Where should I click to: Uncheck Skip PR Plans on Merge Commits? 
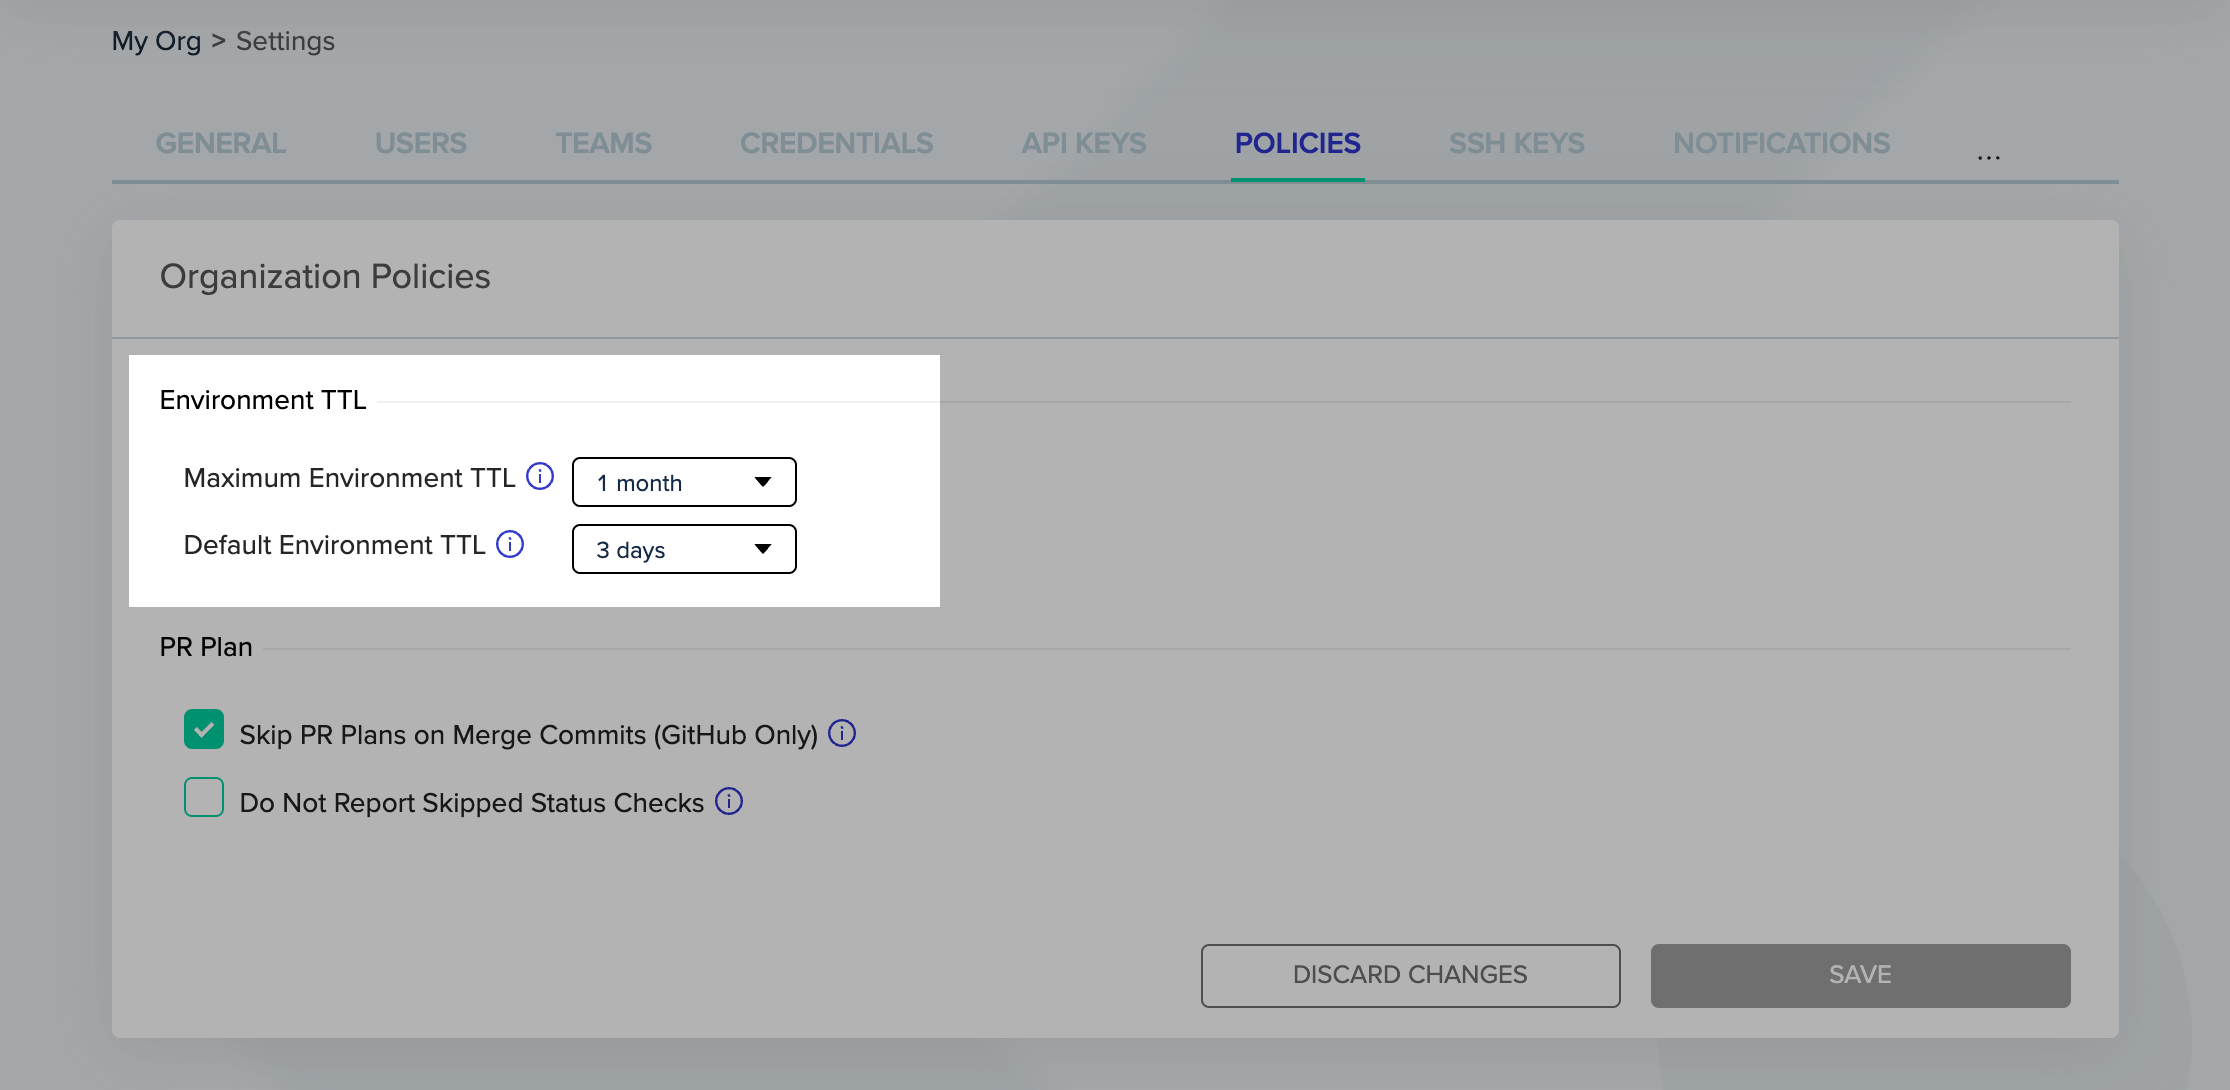click(204, 730)
